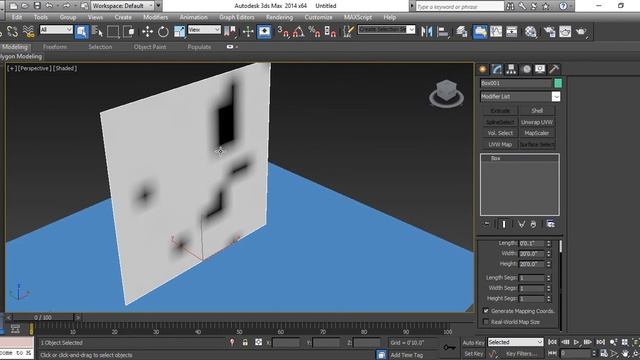
Task: Click the Mirror tool icon
Action: click(427, 32)
